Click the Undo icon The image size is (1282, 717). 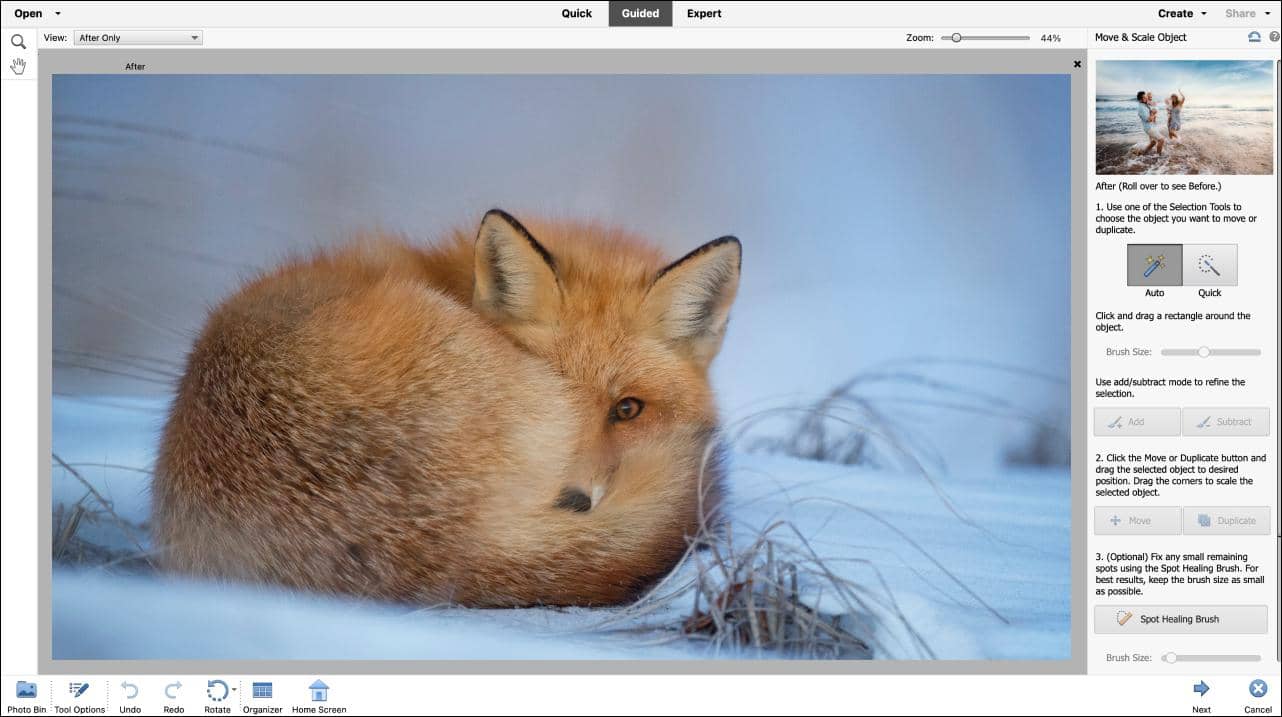129,689
